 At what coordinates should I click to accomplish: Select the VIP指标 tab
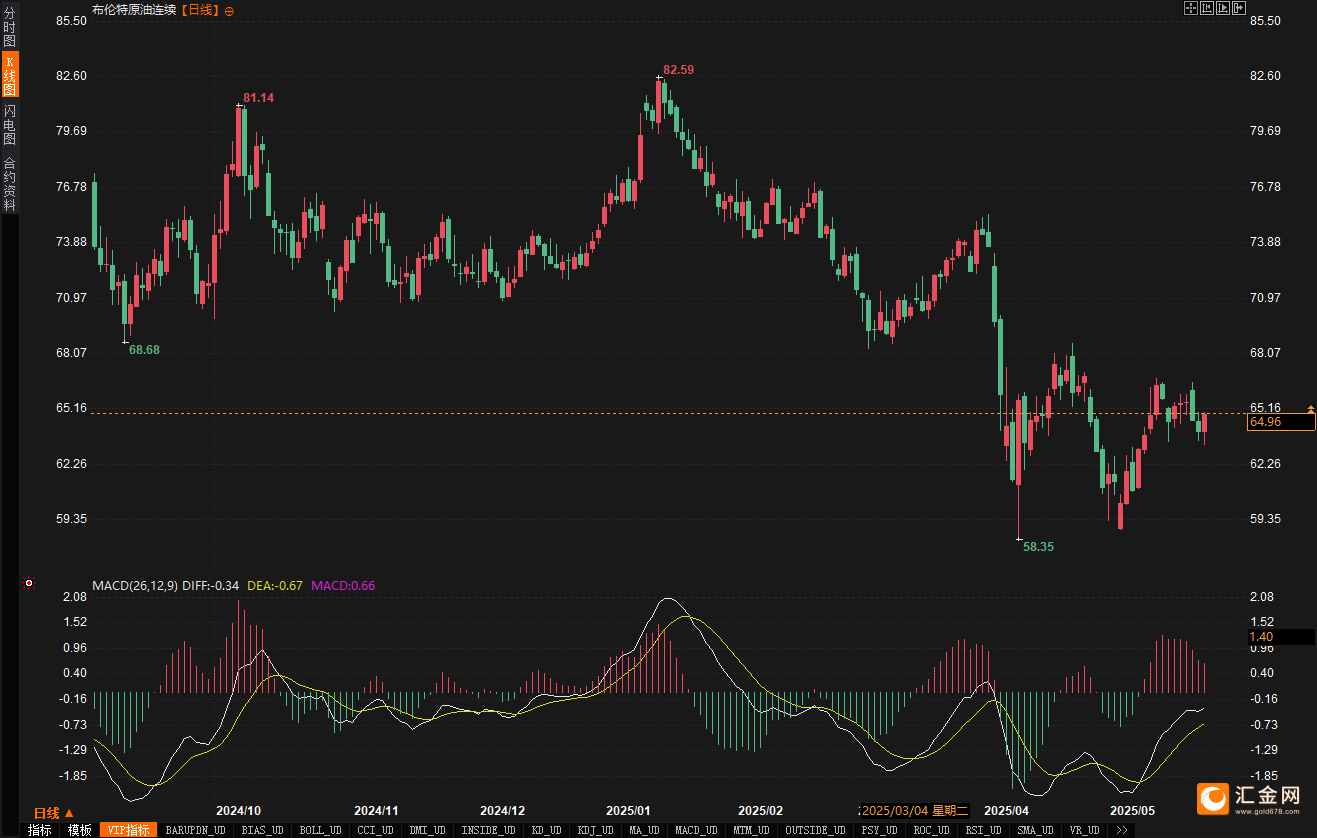point(128,830)
